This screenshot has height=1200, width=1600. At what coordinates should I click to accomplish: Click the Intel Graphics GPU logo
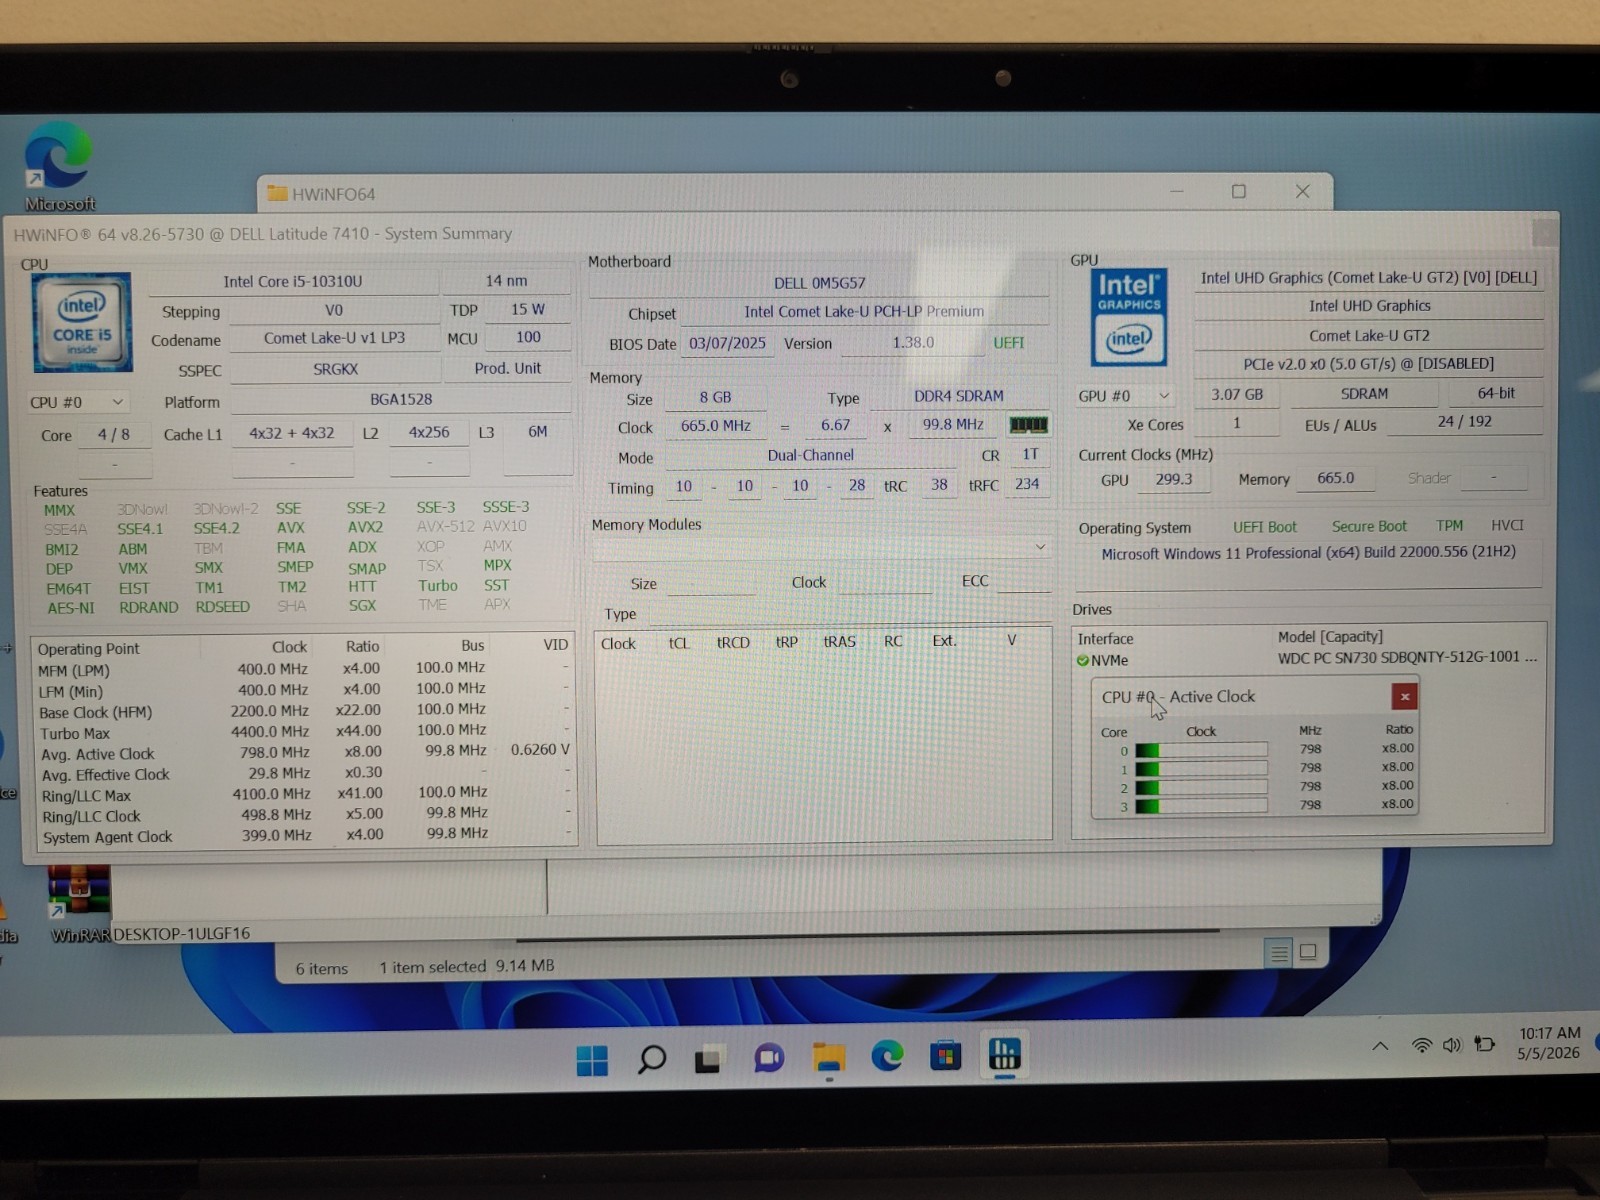coord(1128,317)
